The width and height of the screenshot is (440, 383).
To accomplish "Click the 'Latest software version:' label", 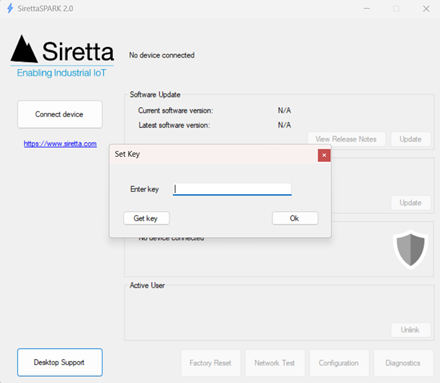I will (174, 125).
